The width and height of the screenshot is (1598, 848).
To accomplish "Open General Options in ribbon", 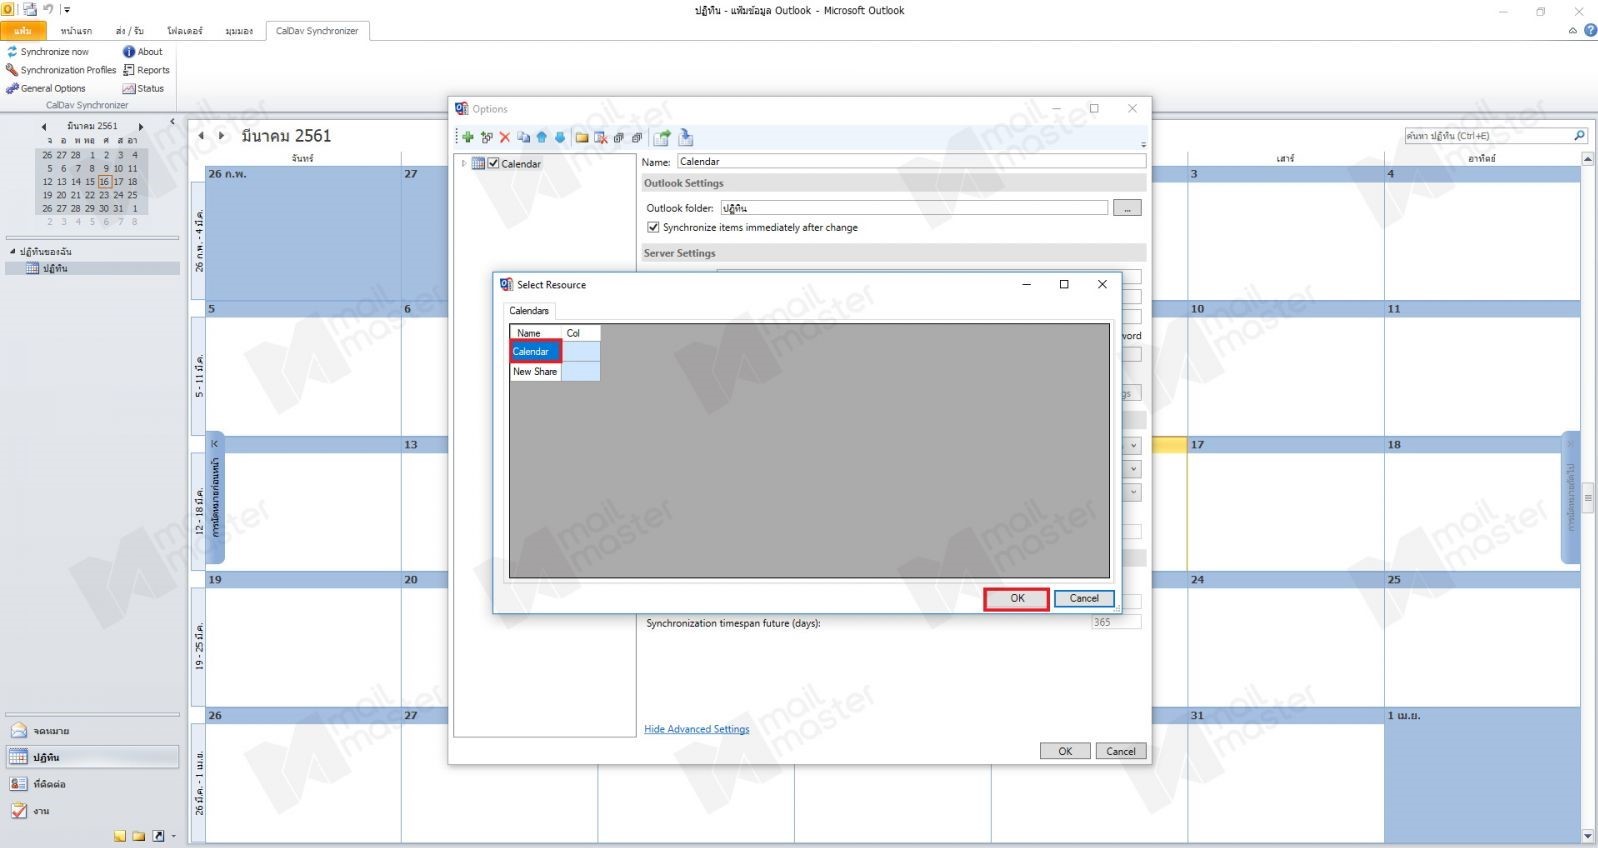I will [x=46, y=88].
